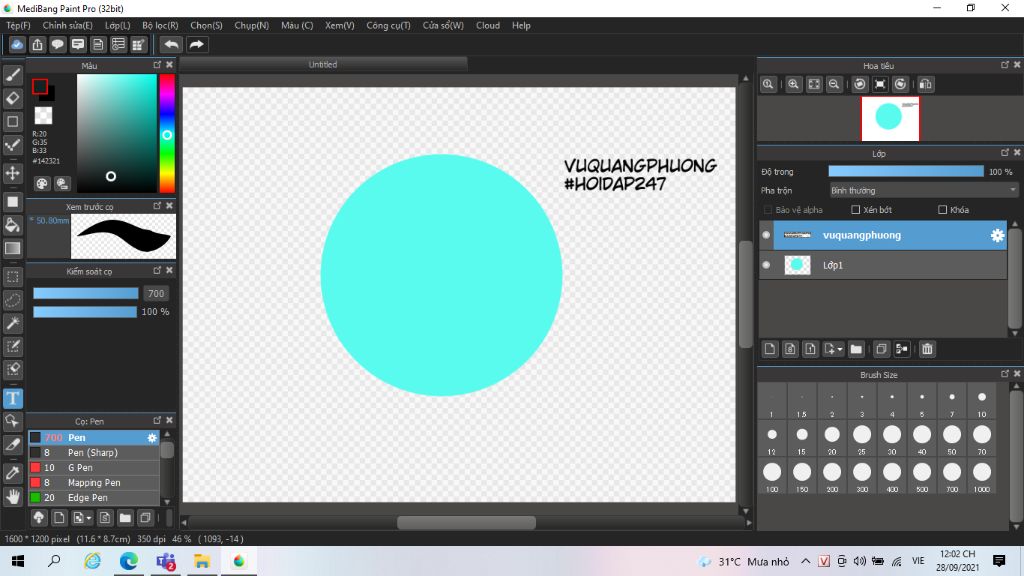This screenshot has height=576, width=1024.
Task: Click the canvas horizontal scrollbar
Action: pyautogui.click(x=466, y=522)
